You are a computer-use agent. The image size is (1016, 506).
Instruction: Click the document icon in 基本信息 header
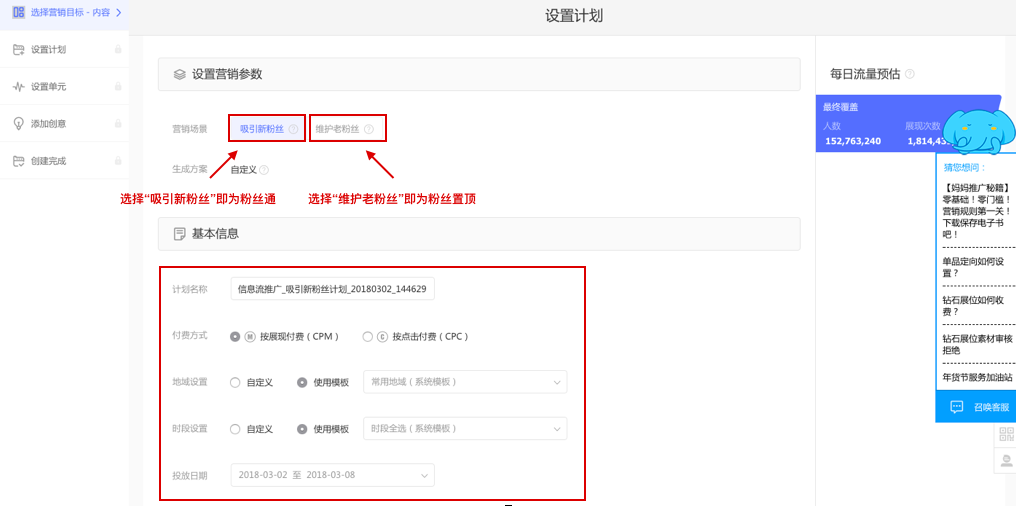(x=179, y=234)
